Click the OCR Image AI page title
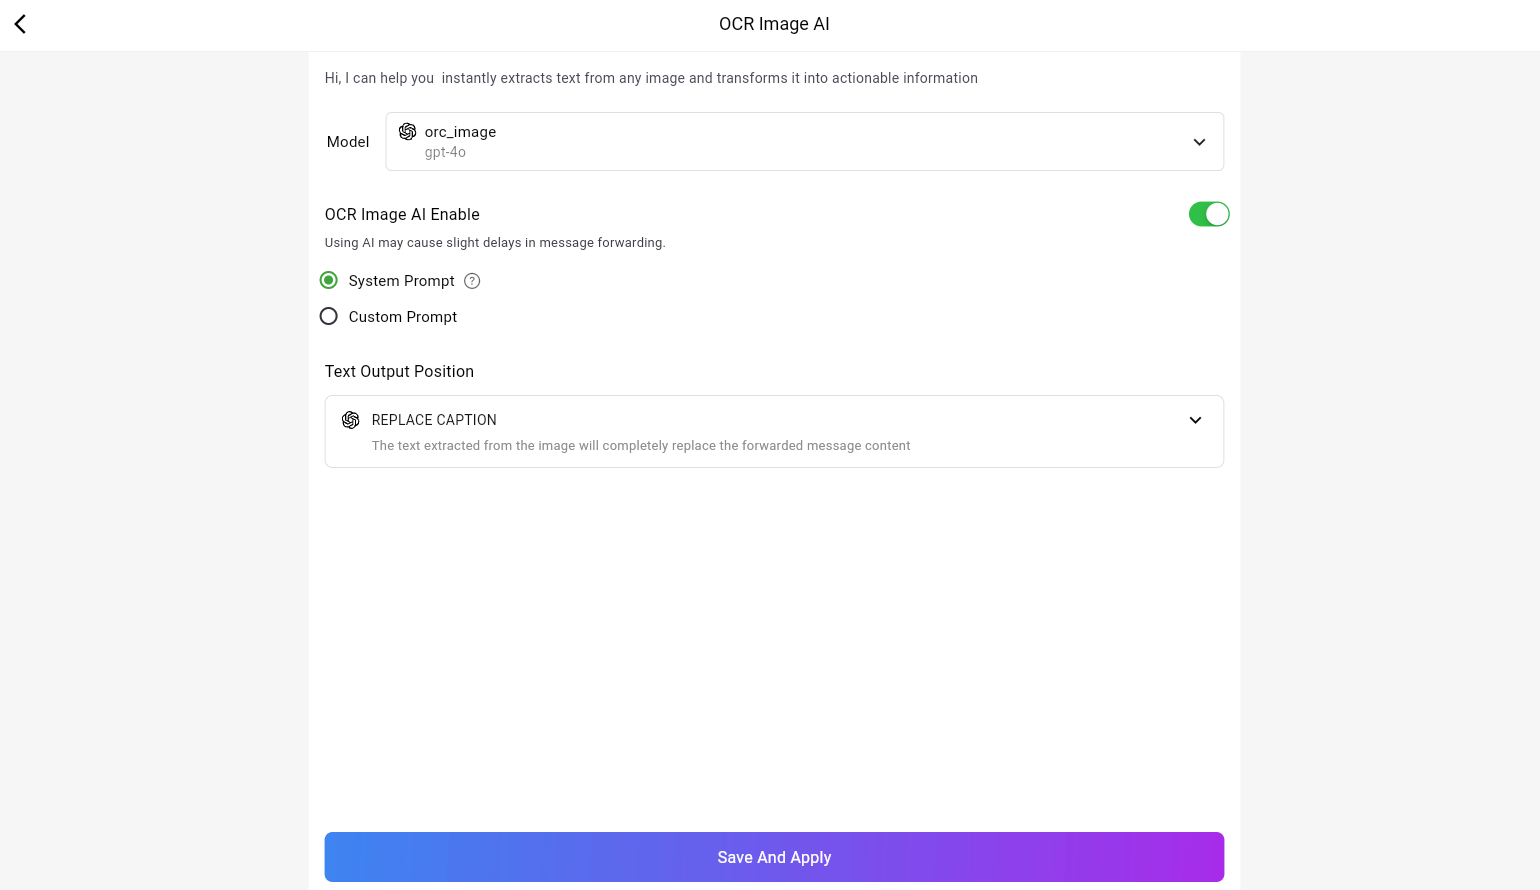Screen dimensions: 1540x890 [774, 24]
